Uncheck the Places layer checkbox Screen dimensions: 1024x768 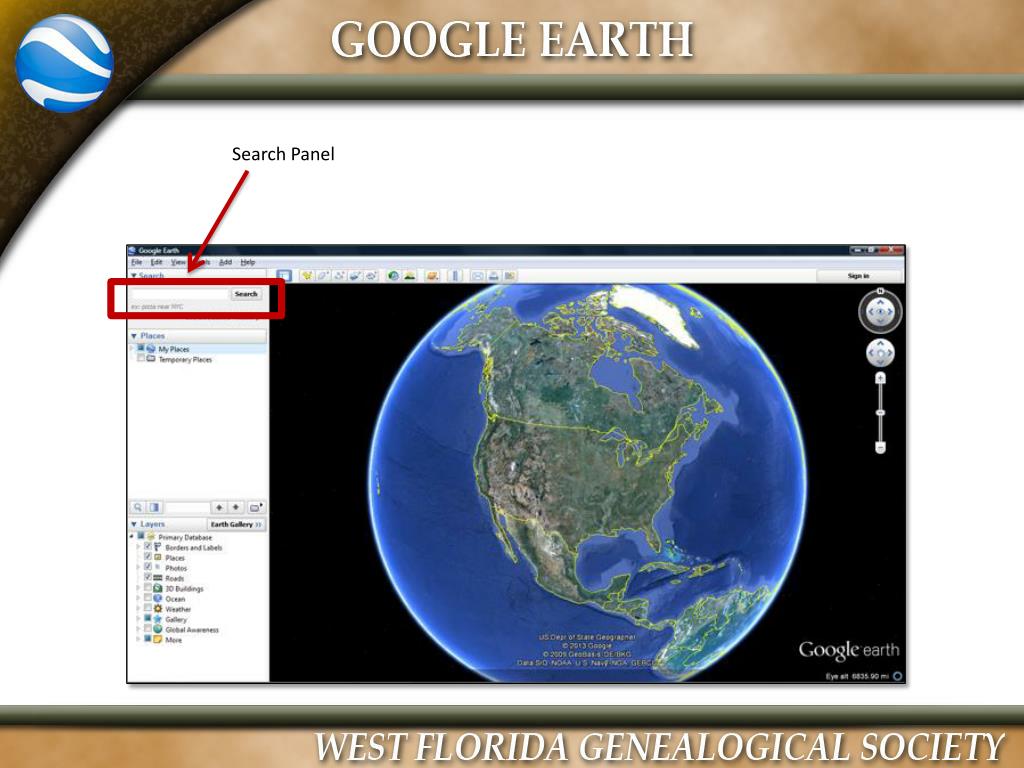pos(148,557)
